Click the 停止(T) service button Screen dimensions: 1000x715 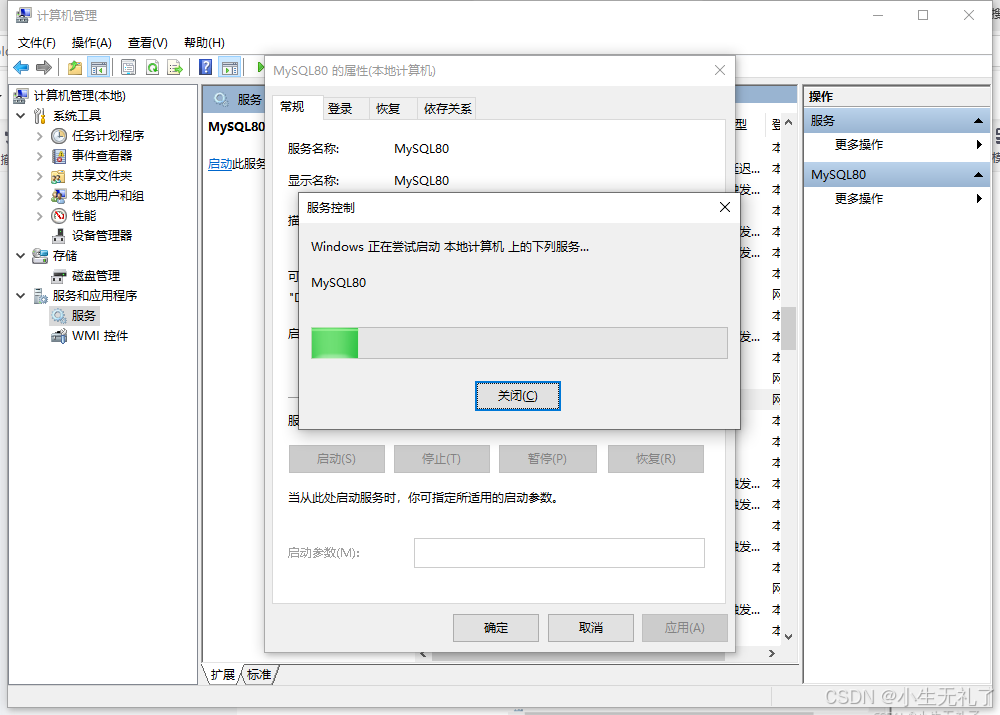[x=442, y=459]
